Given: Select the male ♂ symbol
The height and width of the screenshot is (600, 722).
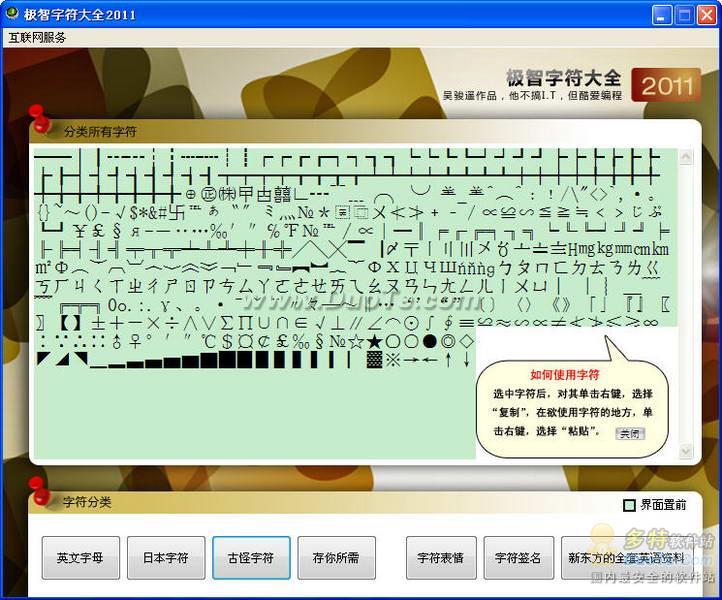Looking at the screenshot, I should [x=116, y=342].
